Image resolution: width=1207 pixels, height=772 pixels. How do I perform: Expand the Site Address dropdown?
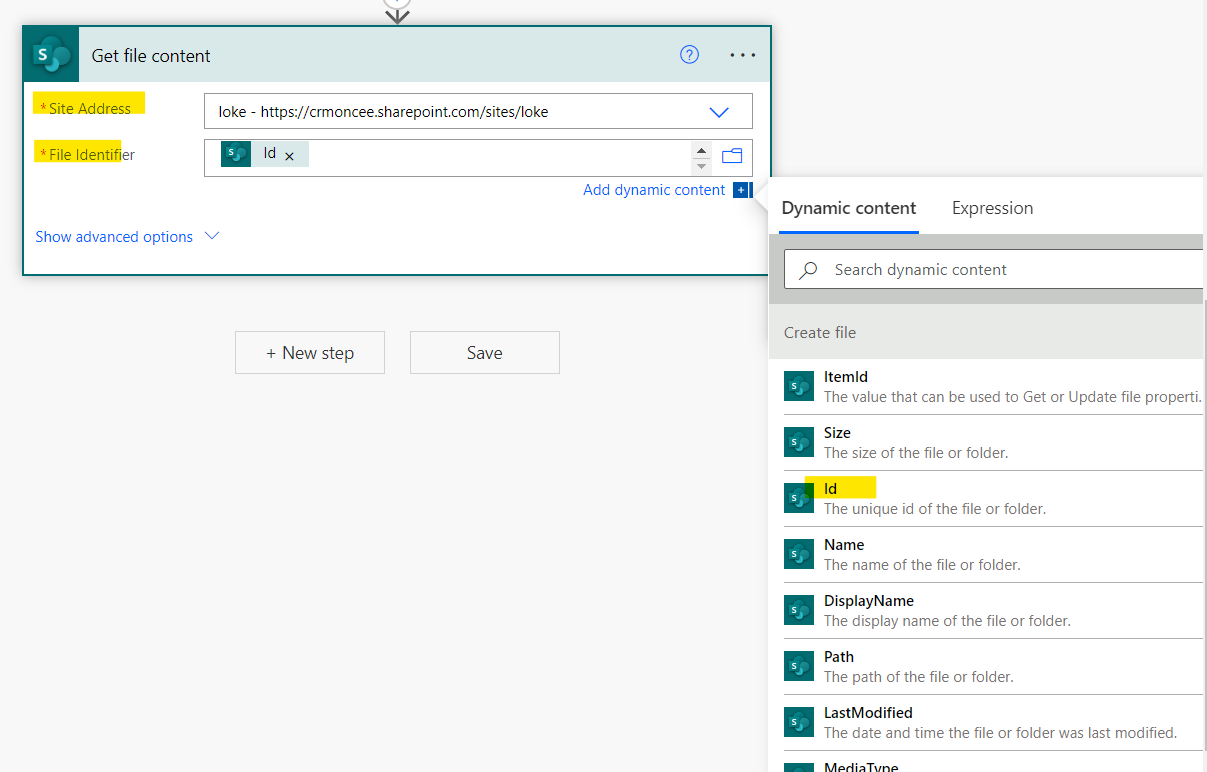pyautogui.click(x=719, y=112)
